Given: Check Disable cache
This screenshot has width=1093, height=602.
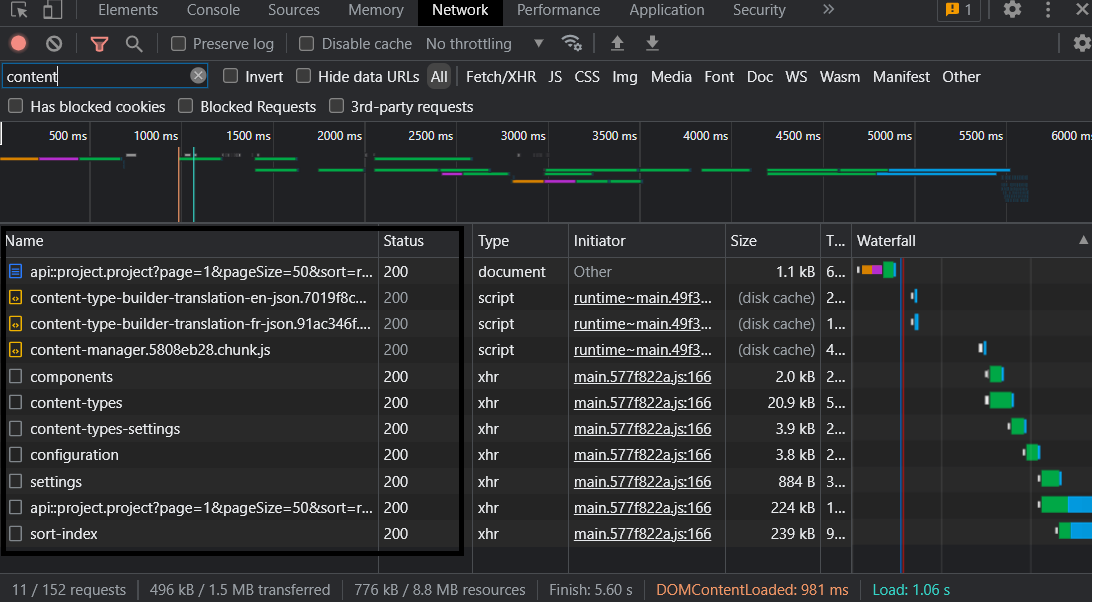Looking at the screenshot, I should coord(306,44).
